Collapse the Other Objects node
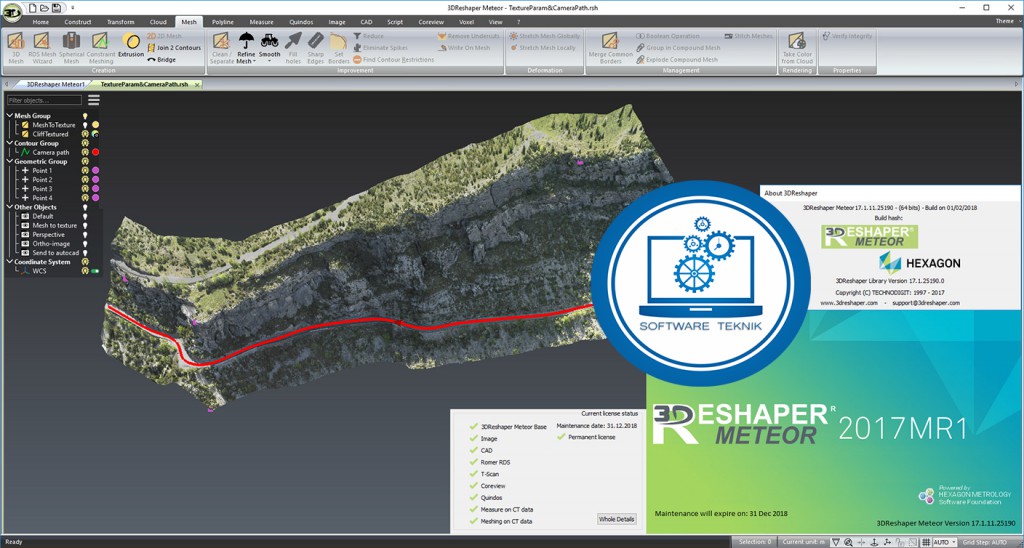 10,207
